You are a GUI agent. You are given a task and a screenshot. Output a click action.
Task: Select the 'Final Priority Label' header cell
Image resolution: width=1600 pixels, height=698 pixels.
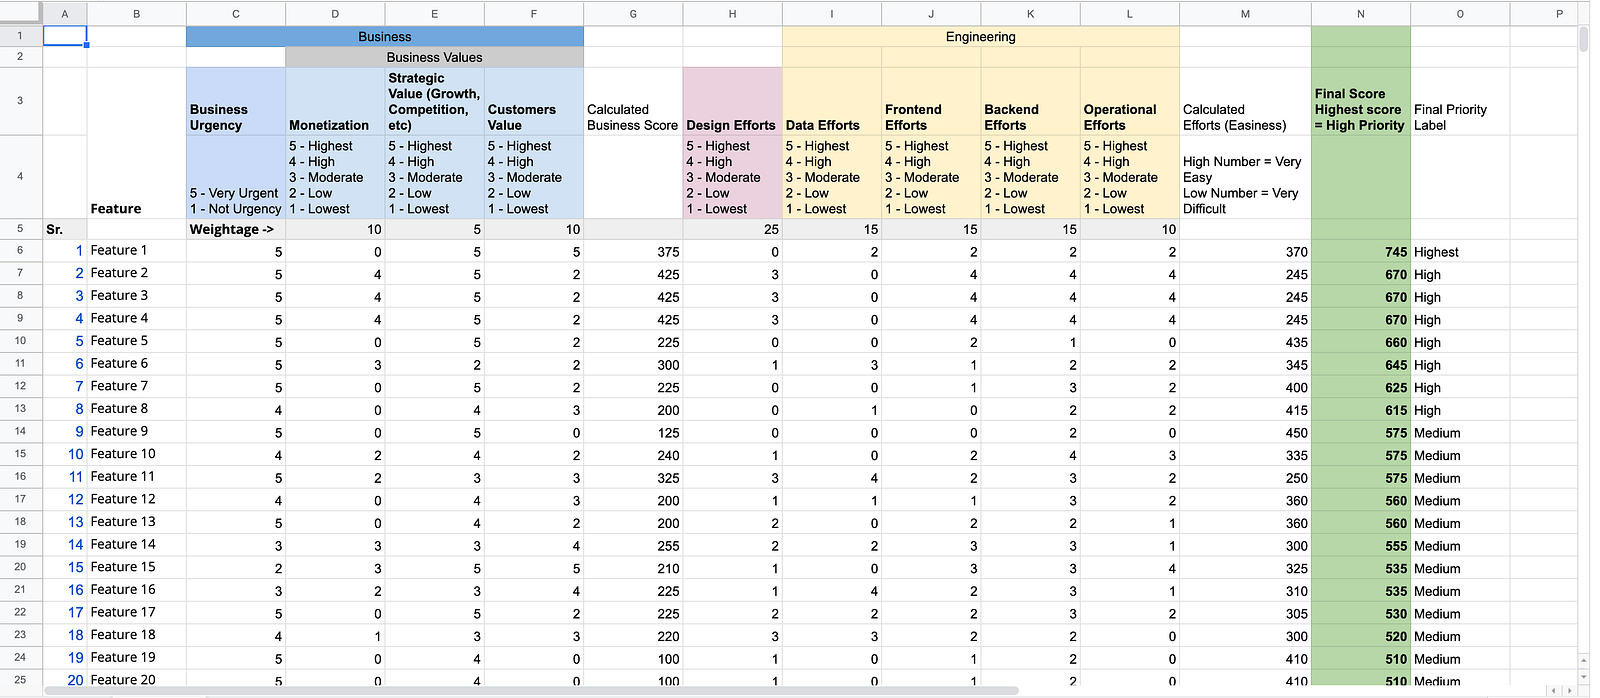pyautogui.click(x=1460, y=101)
